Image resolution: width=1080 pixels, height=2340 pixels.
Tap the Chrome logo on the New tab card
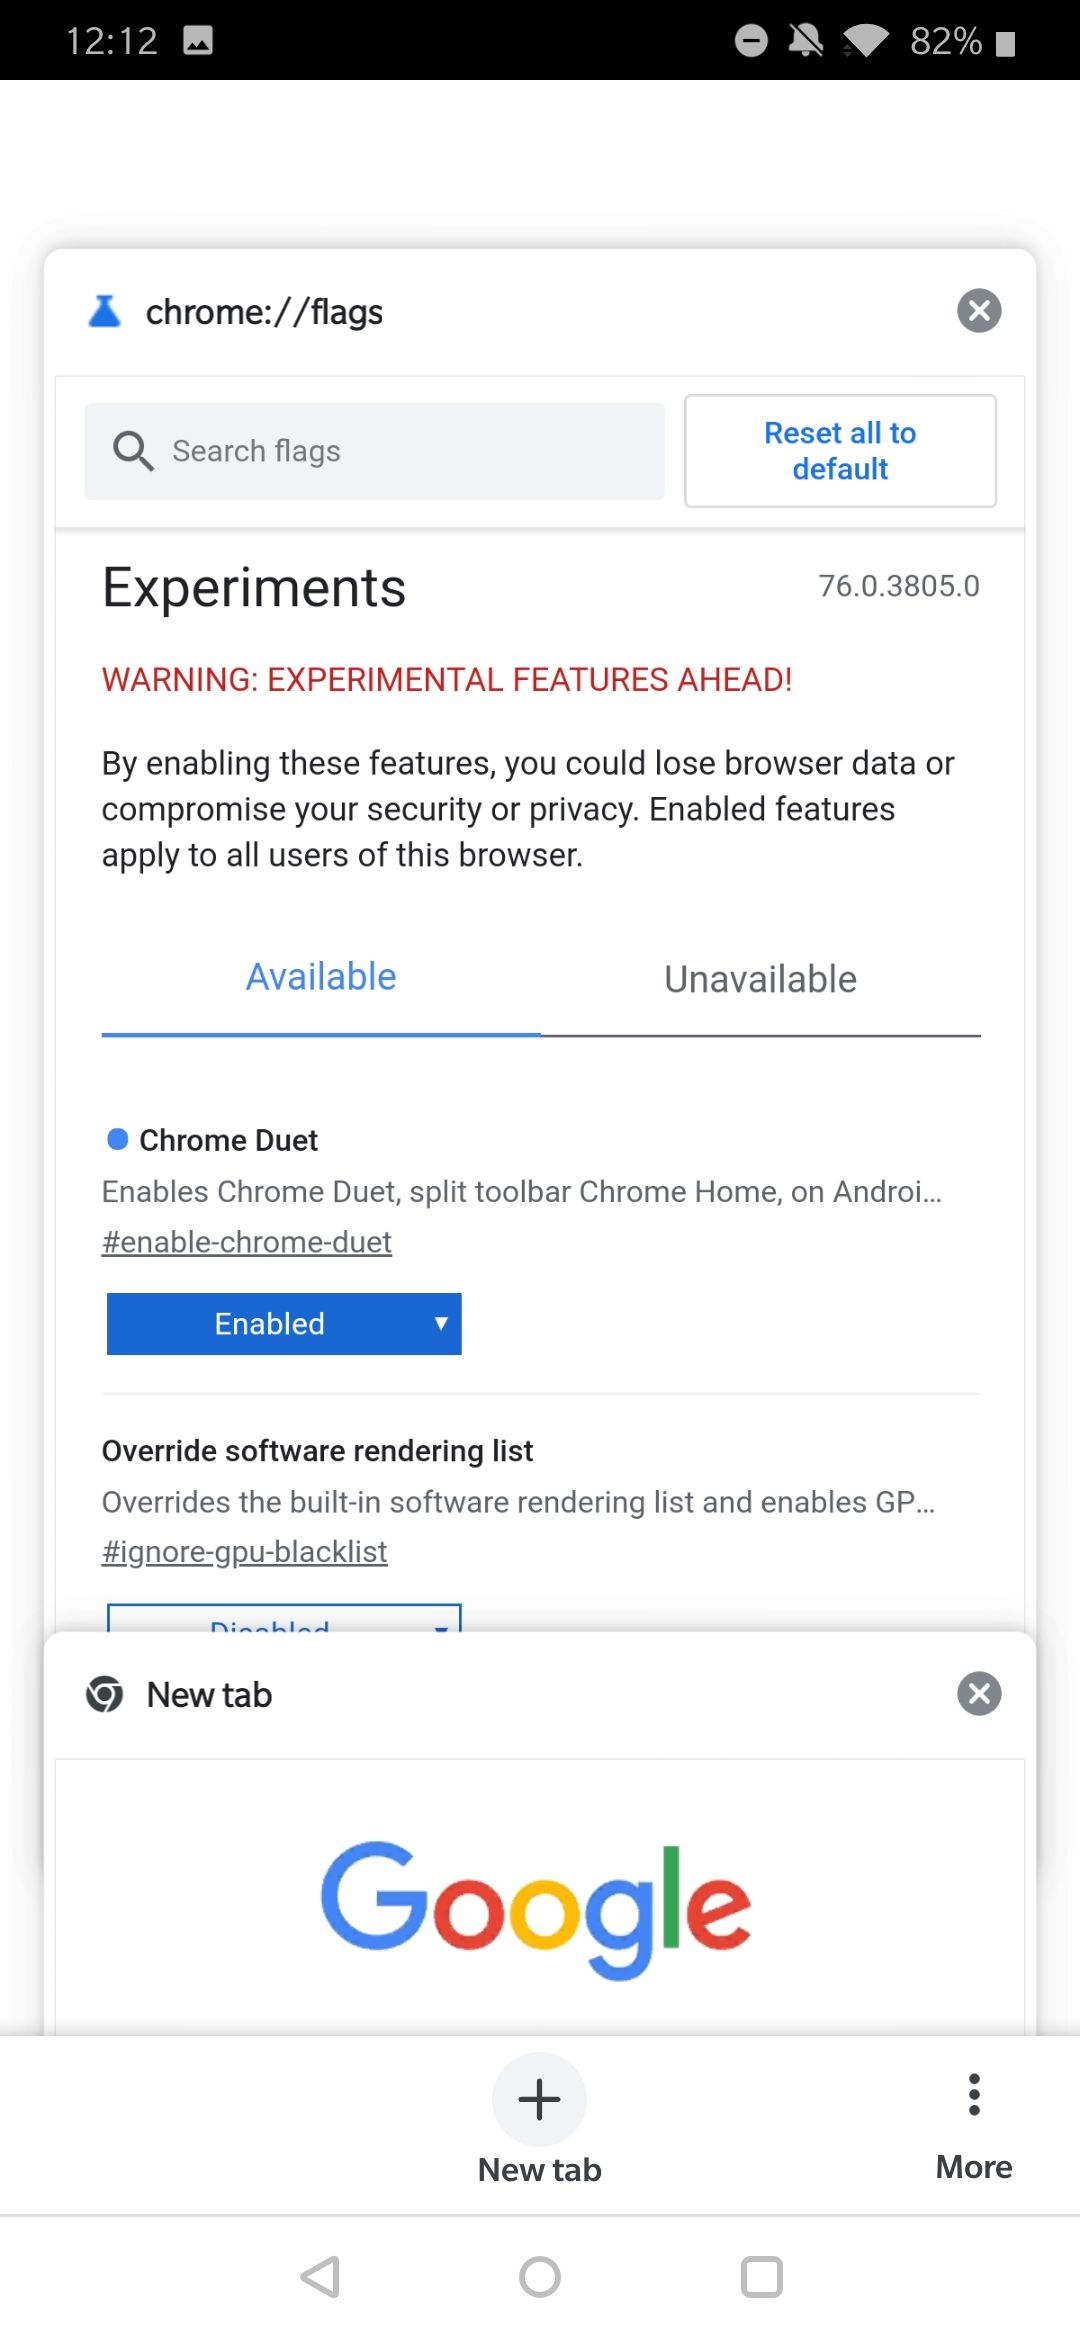107,1694
